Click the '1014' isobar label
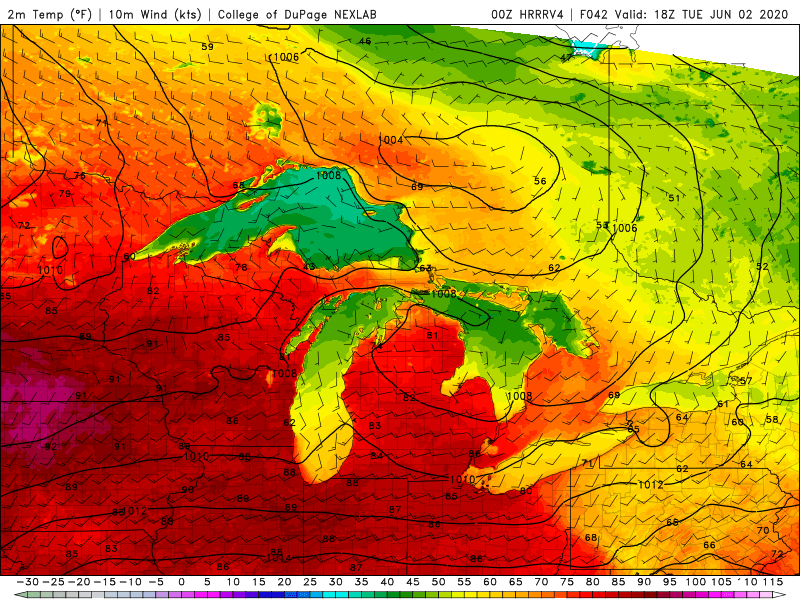This screenshot has height=600, width=800. (279, 558)
